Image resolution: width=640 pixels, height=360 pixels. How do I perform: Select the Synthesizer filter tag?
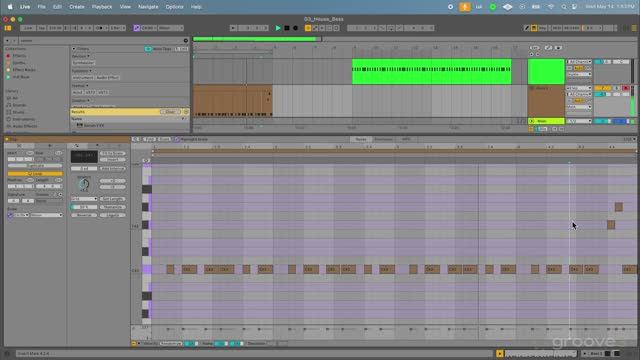click(x=84, y=62)
